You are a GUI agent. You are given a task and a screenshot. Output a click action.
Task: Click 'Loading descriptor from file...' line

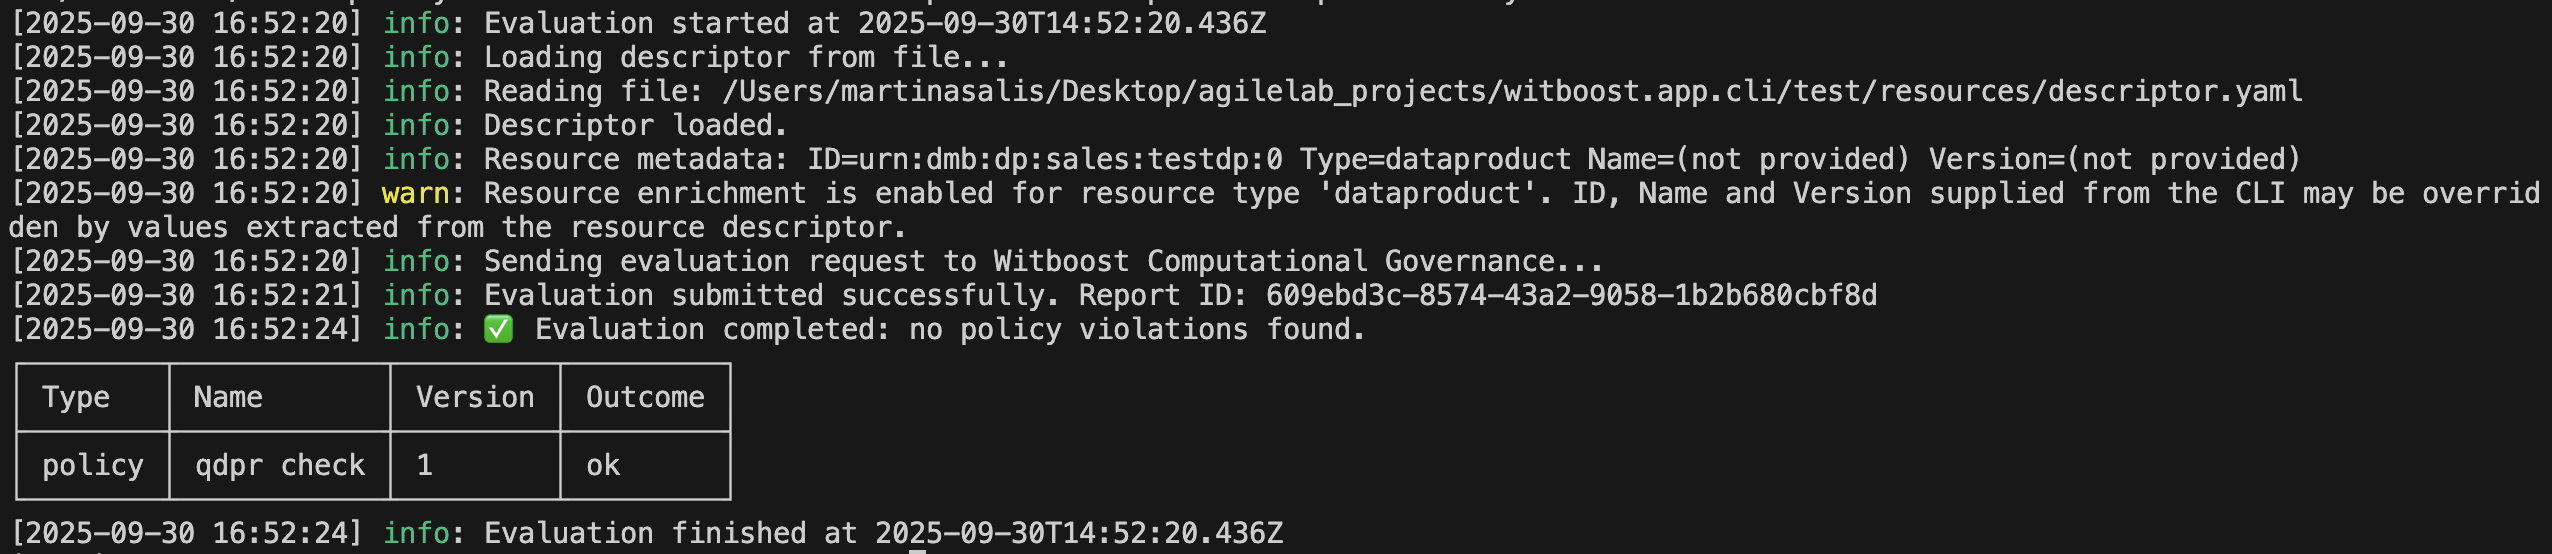746,57
